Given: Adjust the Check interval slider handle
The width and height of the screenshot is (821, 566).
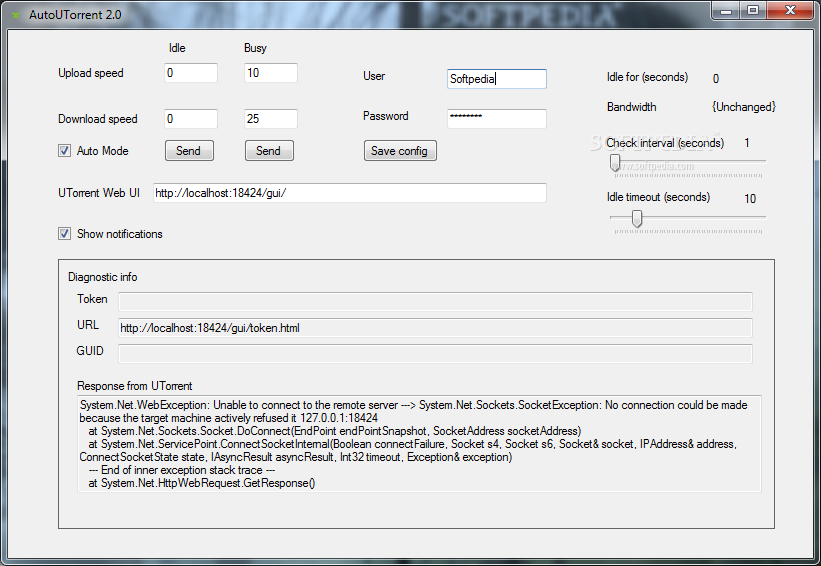Looking at the screenshot, I should [x=615, y=162].
